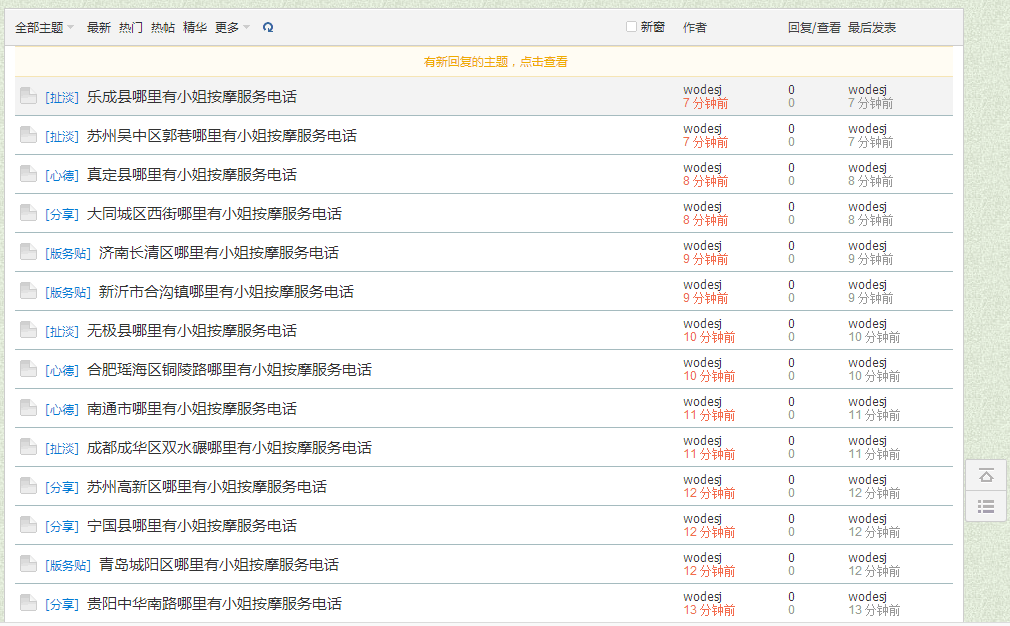1010x626 pixels.
Task: Open thread 无极县哪里有小姐按摩服务电话
Action: (192, 331)
